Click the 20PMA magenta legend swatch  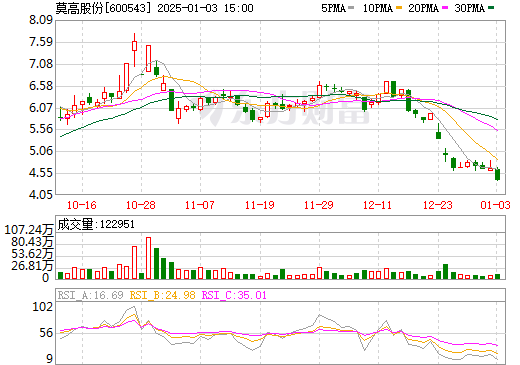click(445, 8)
